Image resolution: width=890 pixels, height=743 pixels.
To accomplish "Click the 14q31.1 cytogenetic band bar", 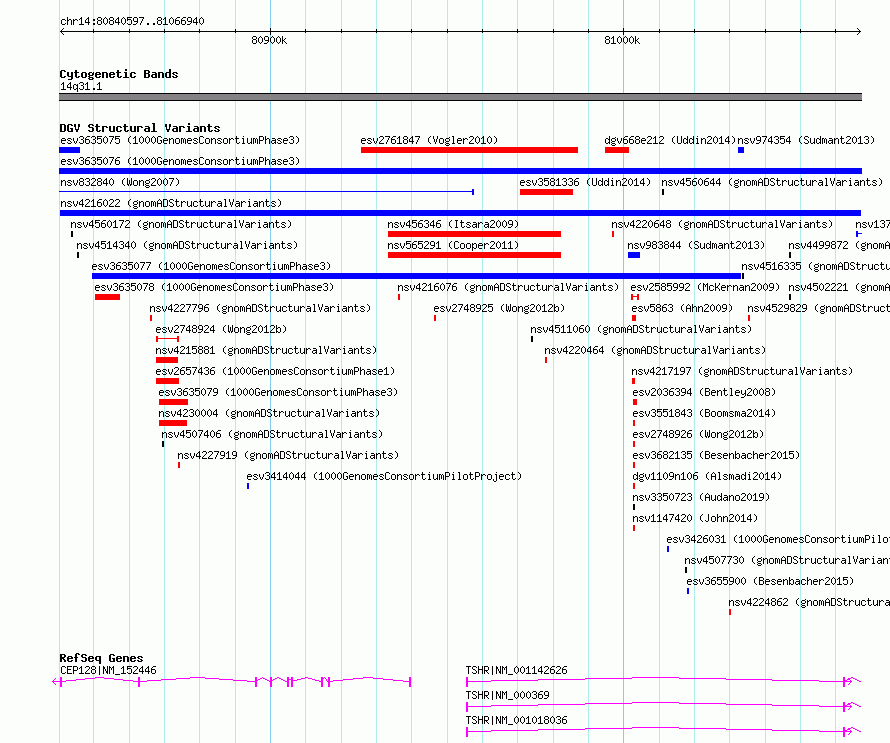I will click(460, 97).
